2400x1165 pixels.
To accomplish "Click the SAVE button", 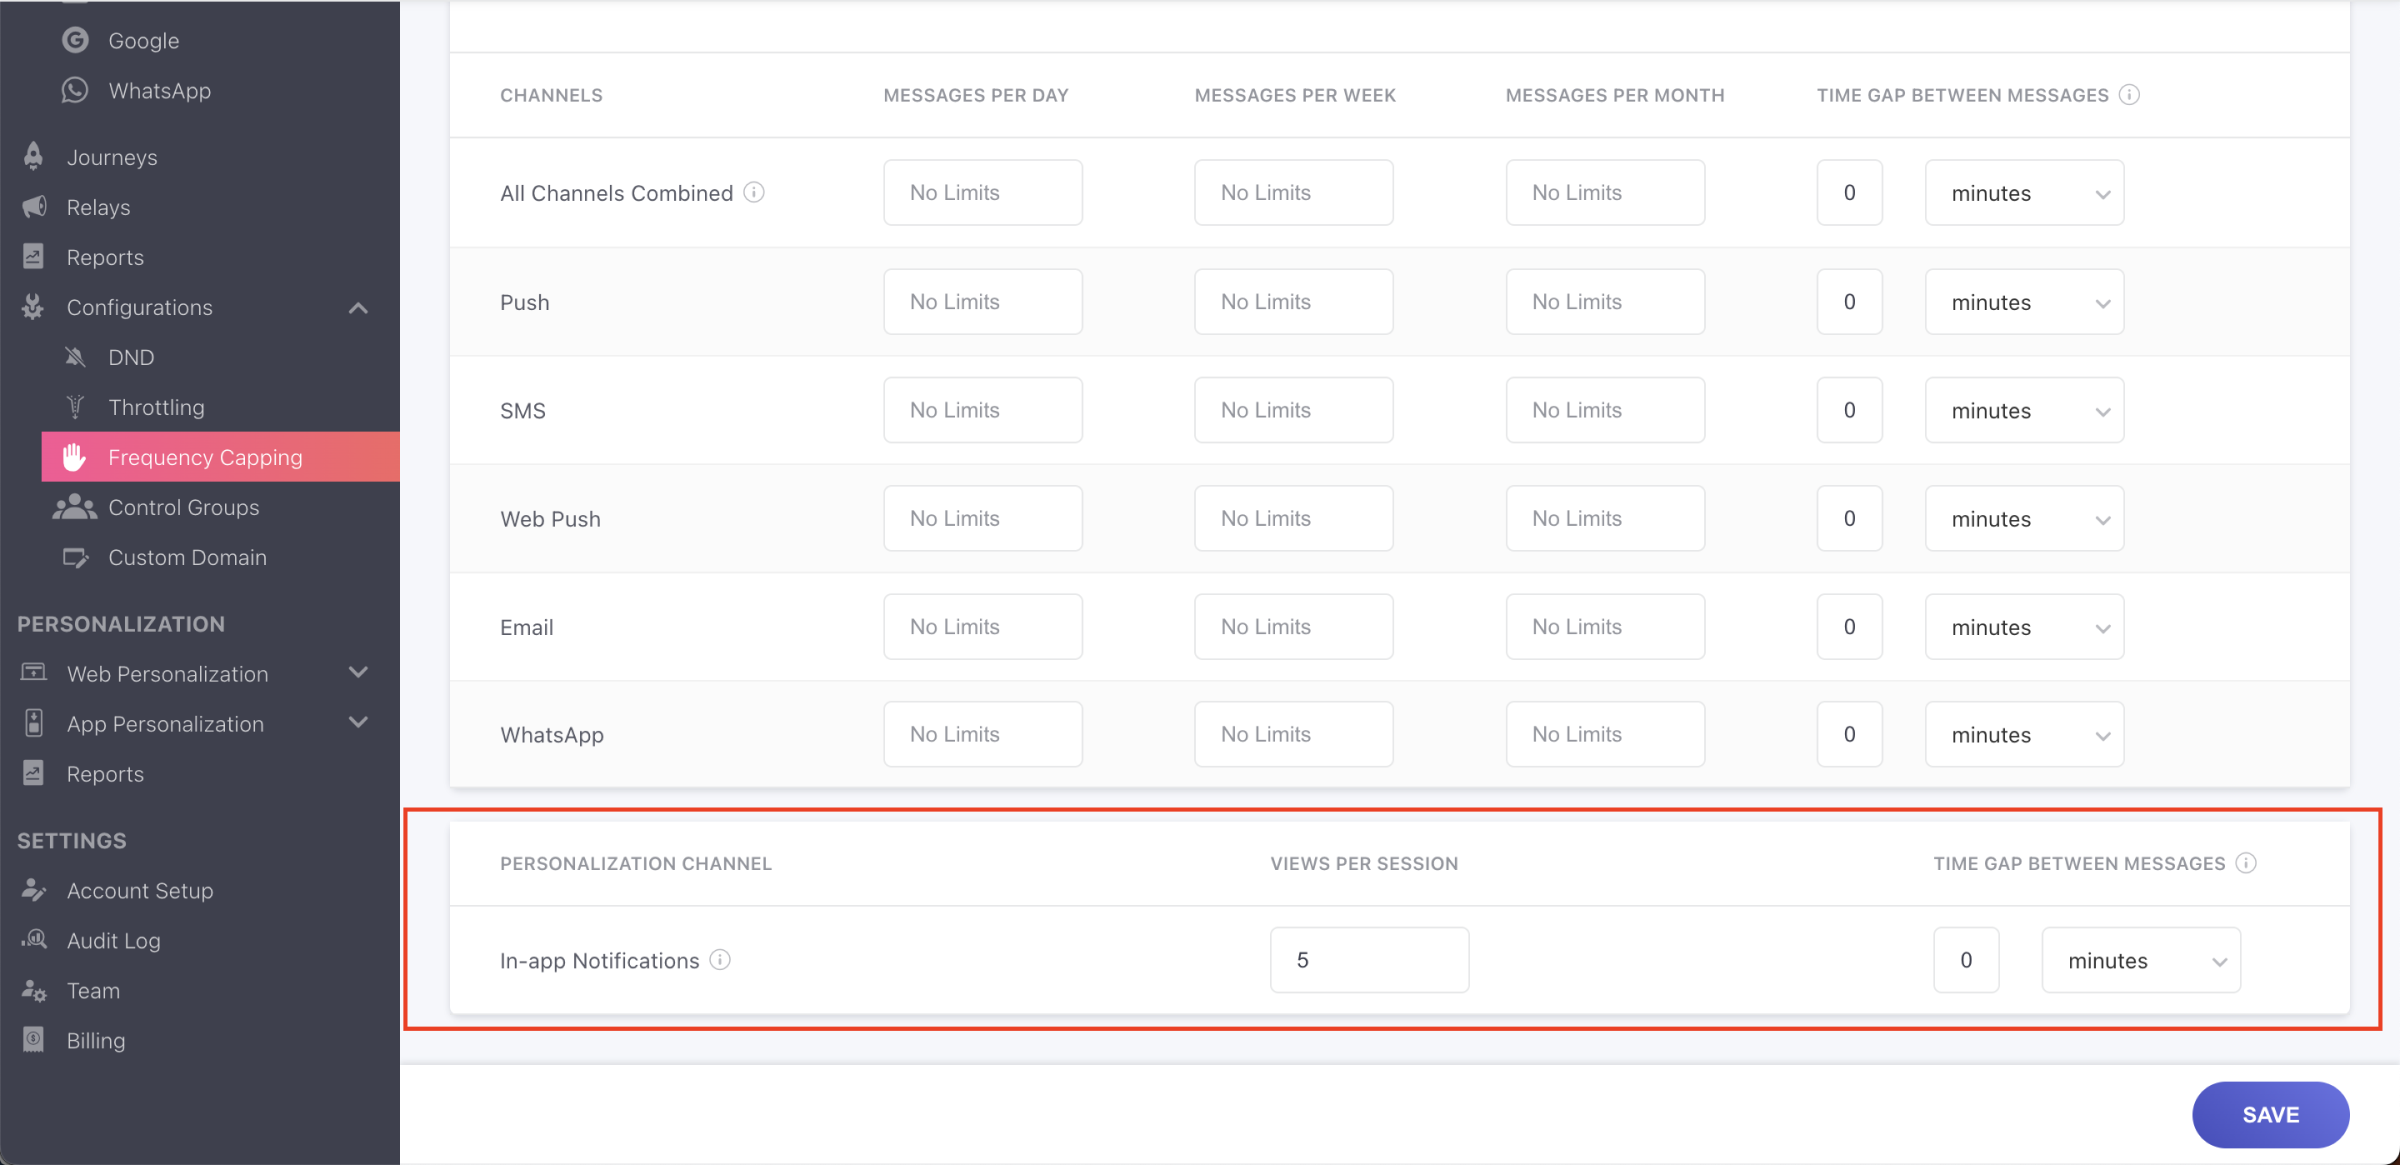I will tap(2269, 1114).
